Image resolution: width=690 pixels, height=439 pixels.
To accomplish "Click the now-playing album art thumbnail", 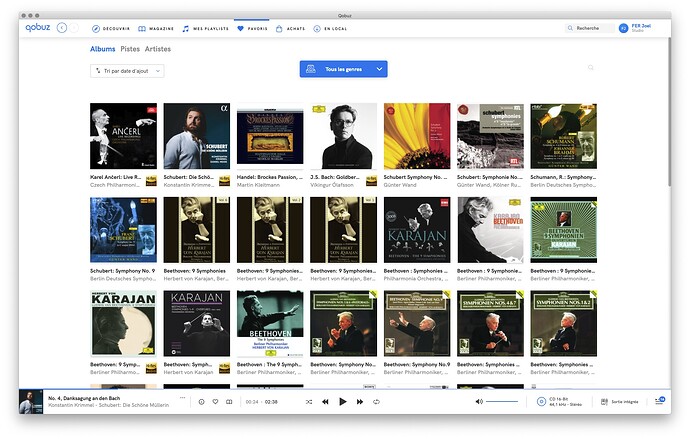I will [x=31, y=402].
